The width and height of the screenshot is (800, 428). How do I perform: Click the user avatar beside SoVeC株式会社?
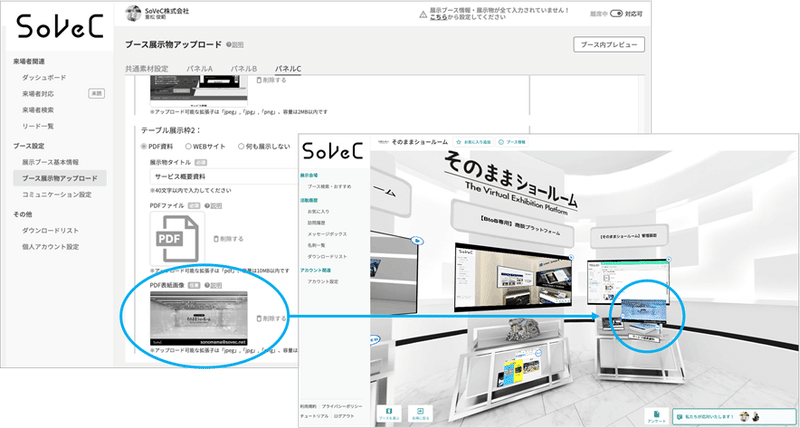(134, 14)
